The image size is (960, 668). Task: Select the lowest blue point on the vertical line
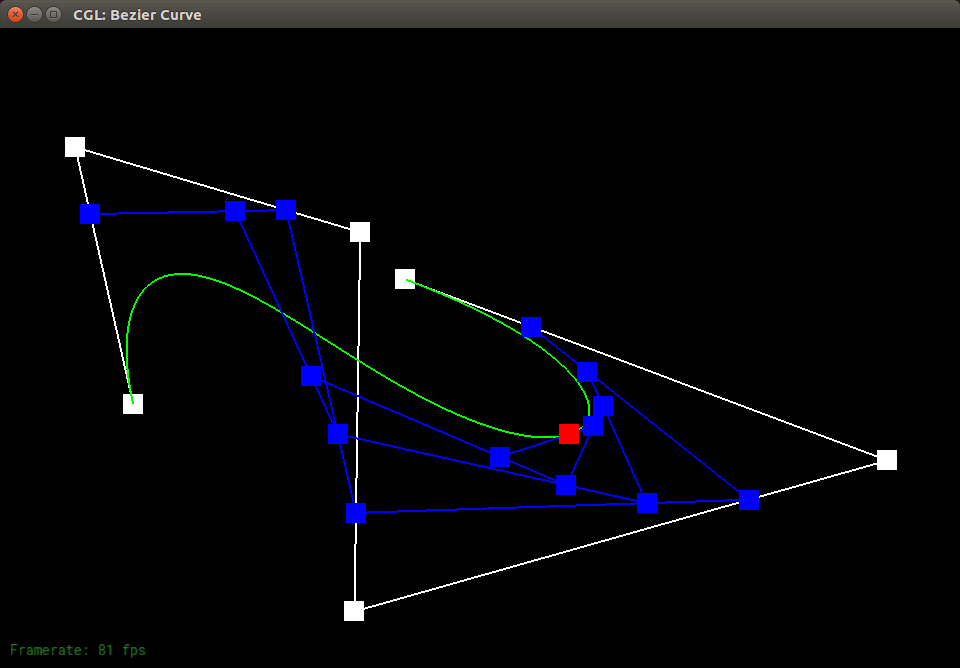coord(356,514)
